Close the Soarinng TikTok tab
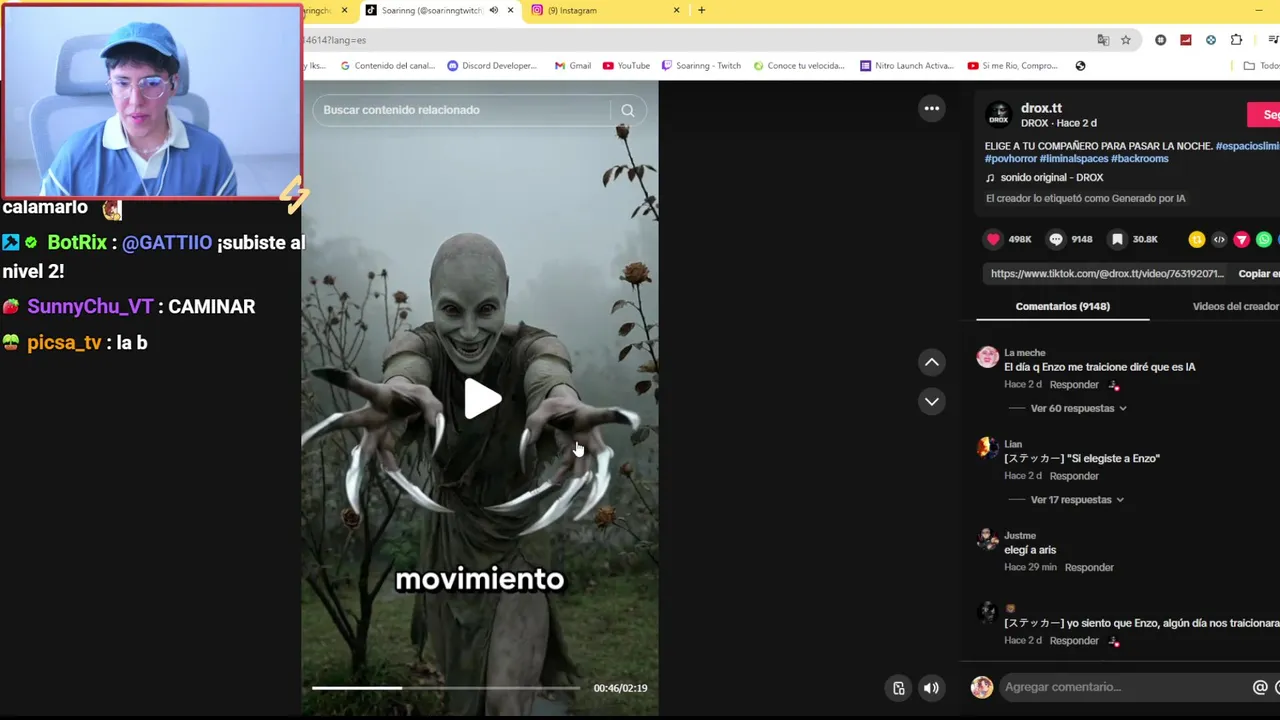The image size is (1280, 720). pyautogui.click(x=510, y=10)
